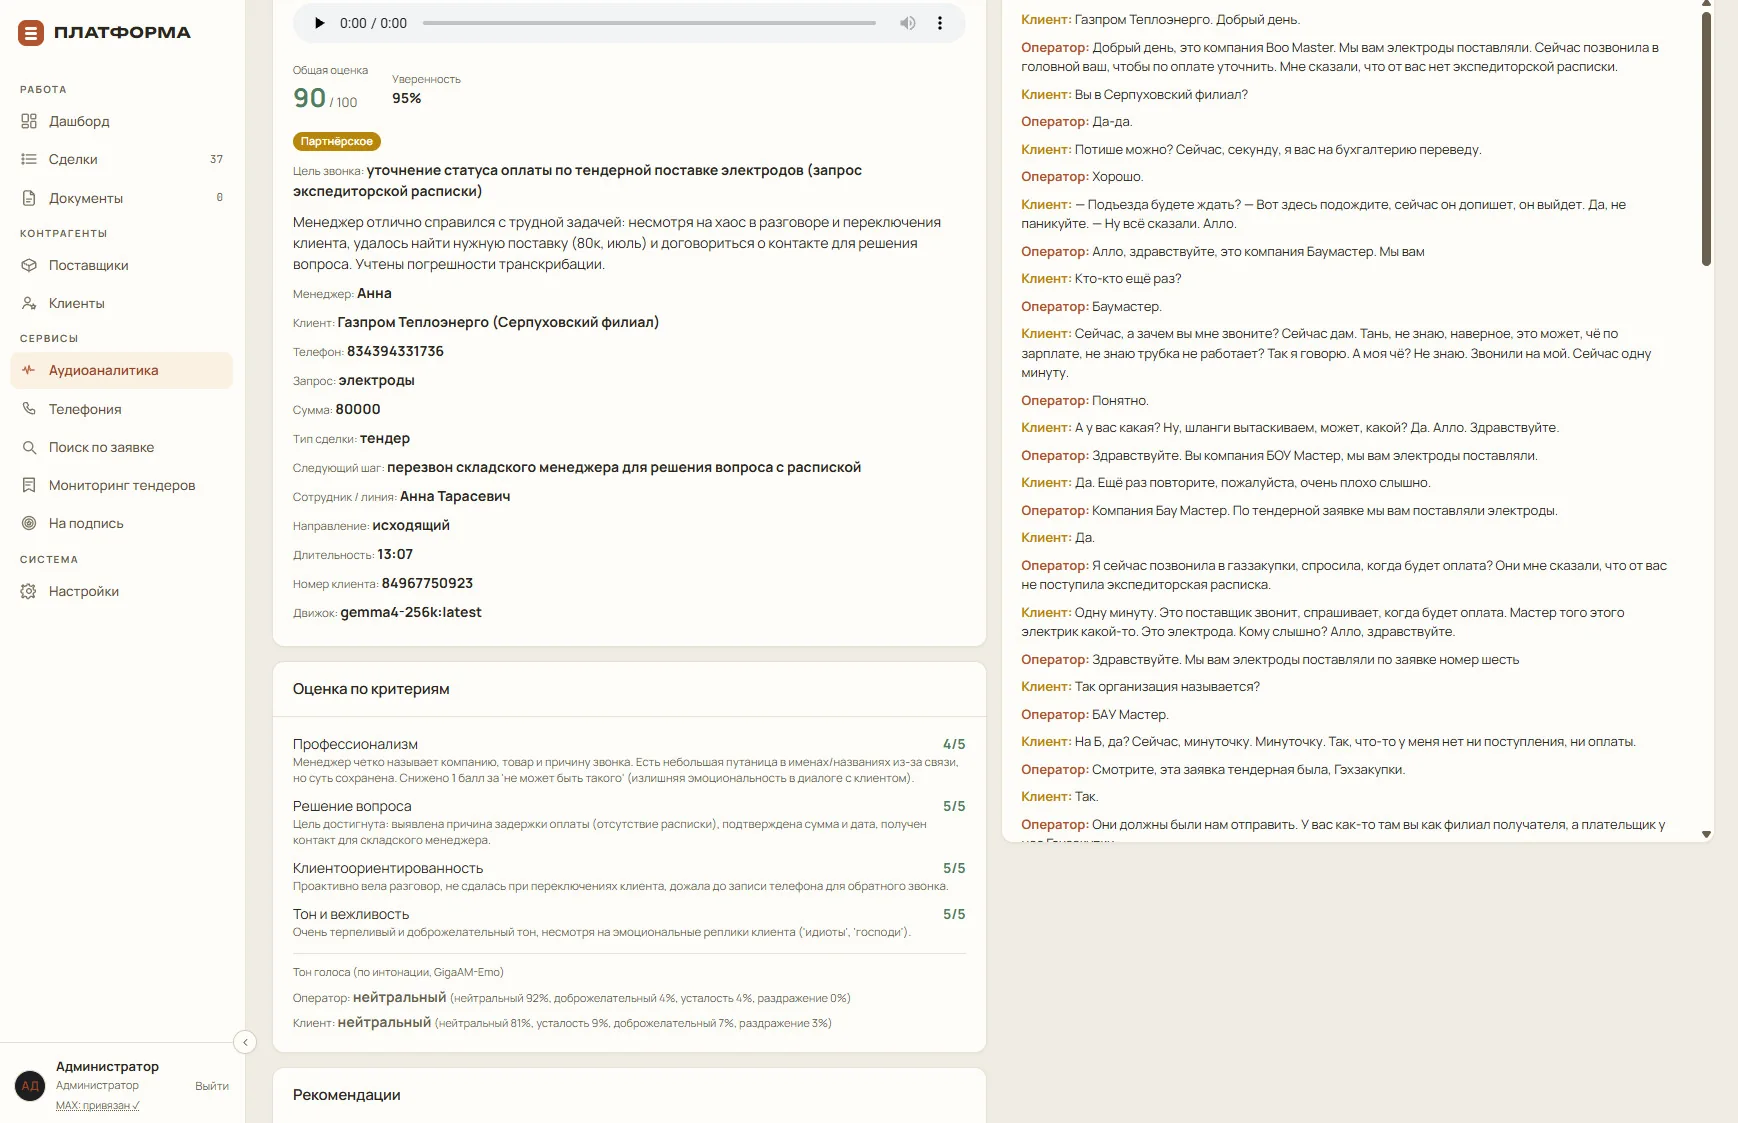Go to Мониторинг тендеров
Screen dimensions: 1738x1123
pos(121,485)
